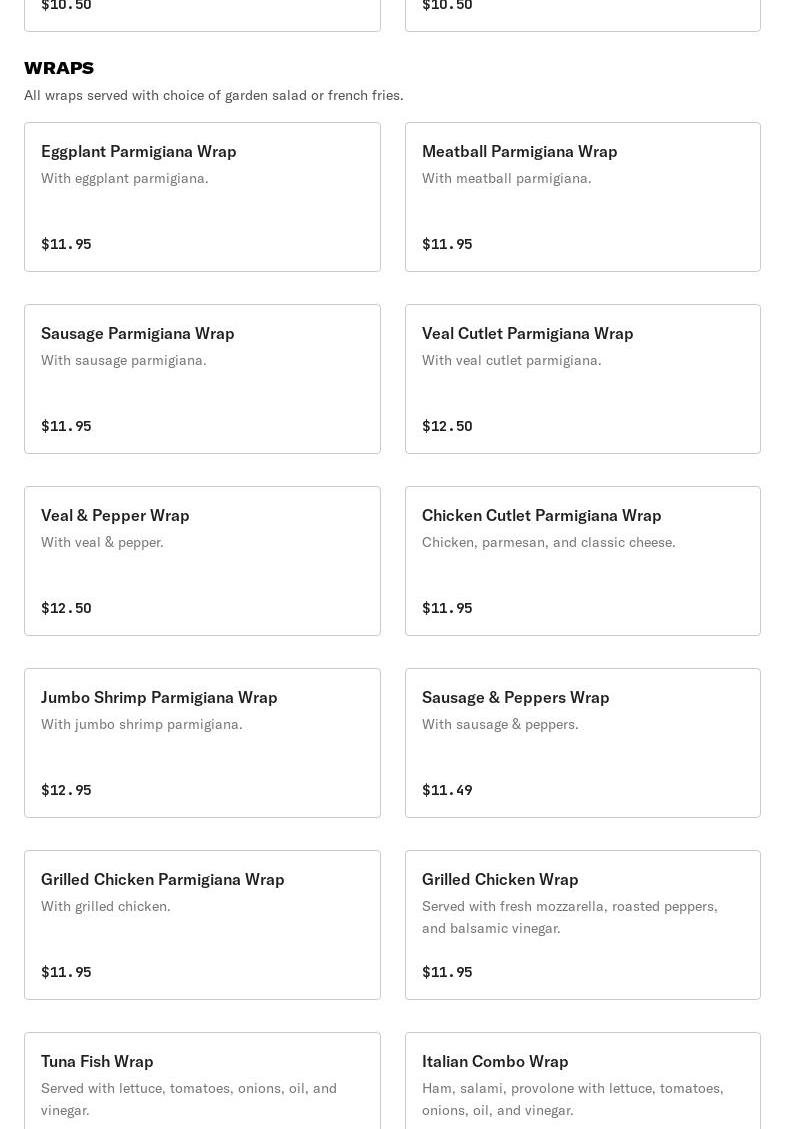The height and width of the screenshot is (1129, 785).
Task: Select the Meatball Parmigiana Wrap card
Action: (583, 197)
